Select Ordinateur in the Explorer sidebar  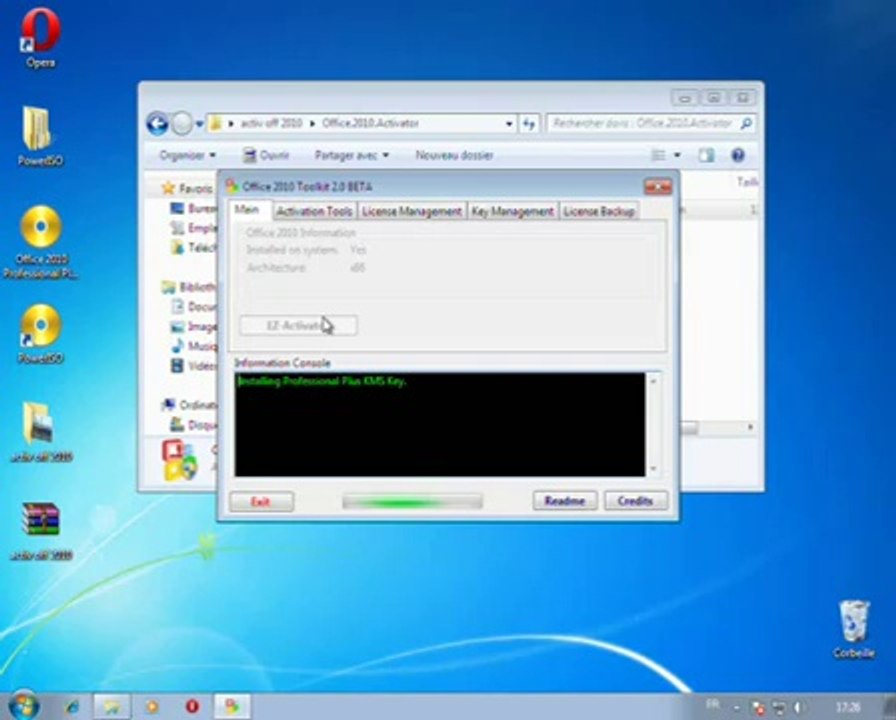tap(189, 405)
